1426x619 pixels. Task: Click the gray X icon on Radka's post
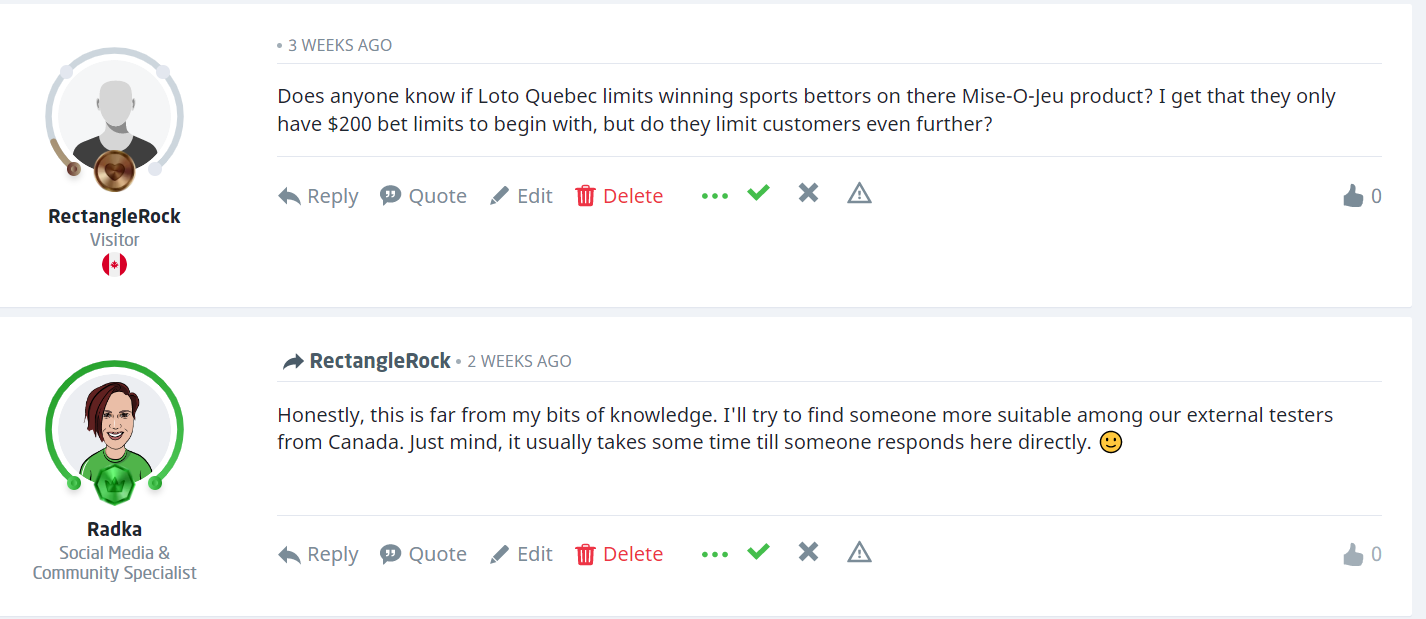click(x=808, y=552)
